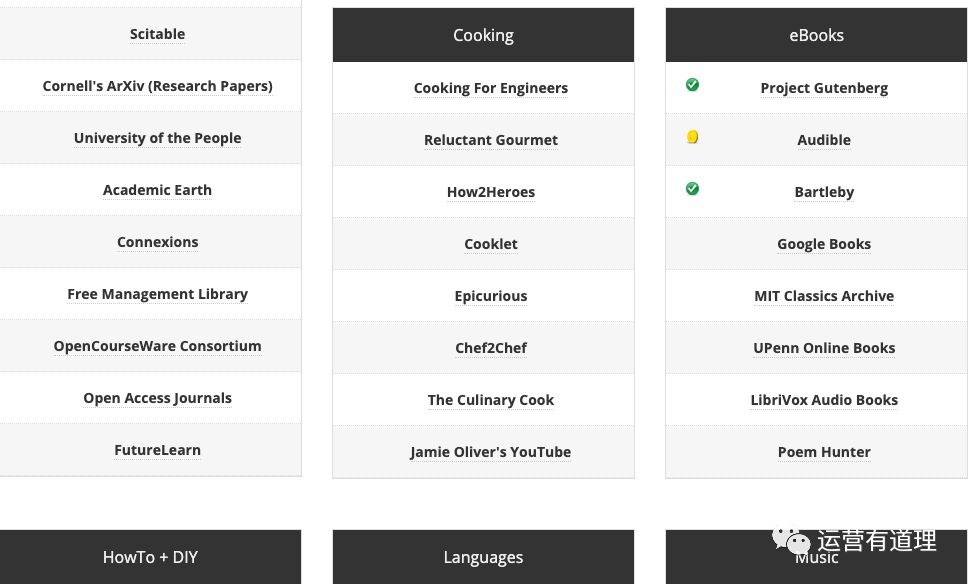Open University of the People link
The image size is (969, 584).
(x=158, y=138)
